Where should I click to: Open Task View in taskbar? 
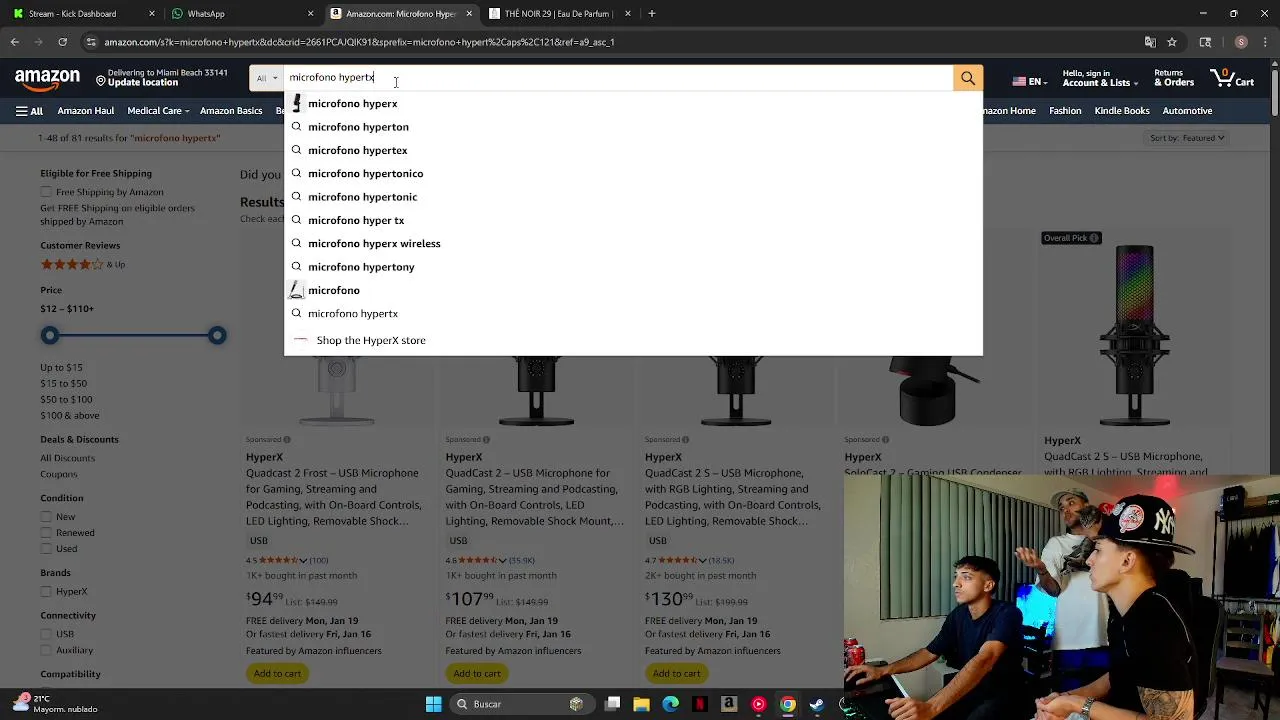[613, 704]
